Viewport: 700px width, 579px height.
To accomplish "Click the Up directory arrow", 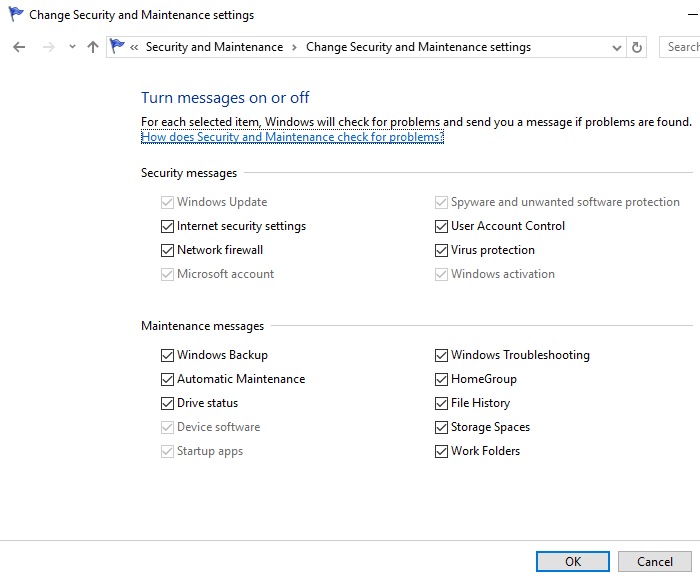I will [x=93, y=47].
